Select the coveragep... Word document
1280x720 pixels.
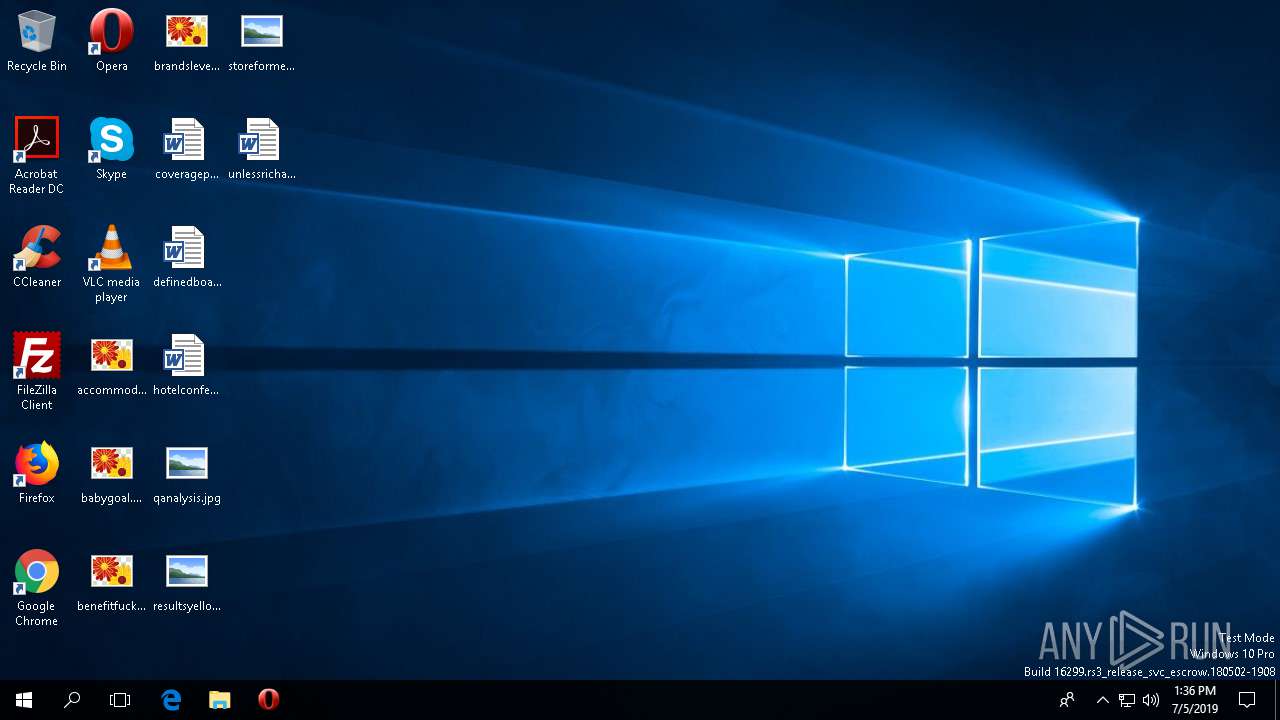click(x=186, y=149)
